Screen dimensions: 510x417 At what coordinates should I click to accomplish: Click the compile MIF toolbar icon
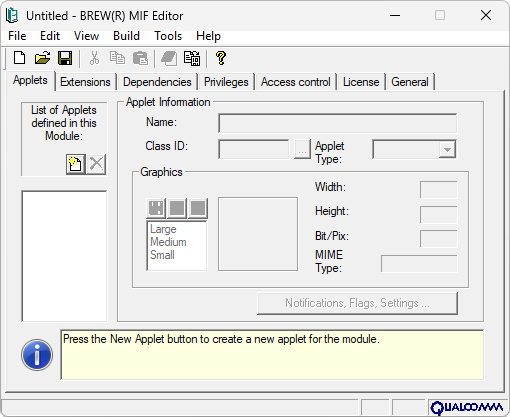pos(192,58)
